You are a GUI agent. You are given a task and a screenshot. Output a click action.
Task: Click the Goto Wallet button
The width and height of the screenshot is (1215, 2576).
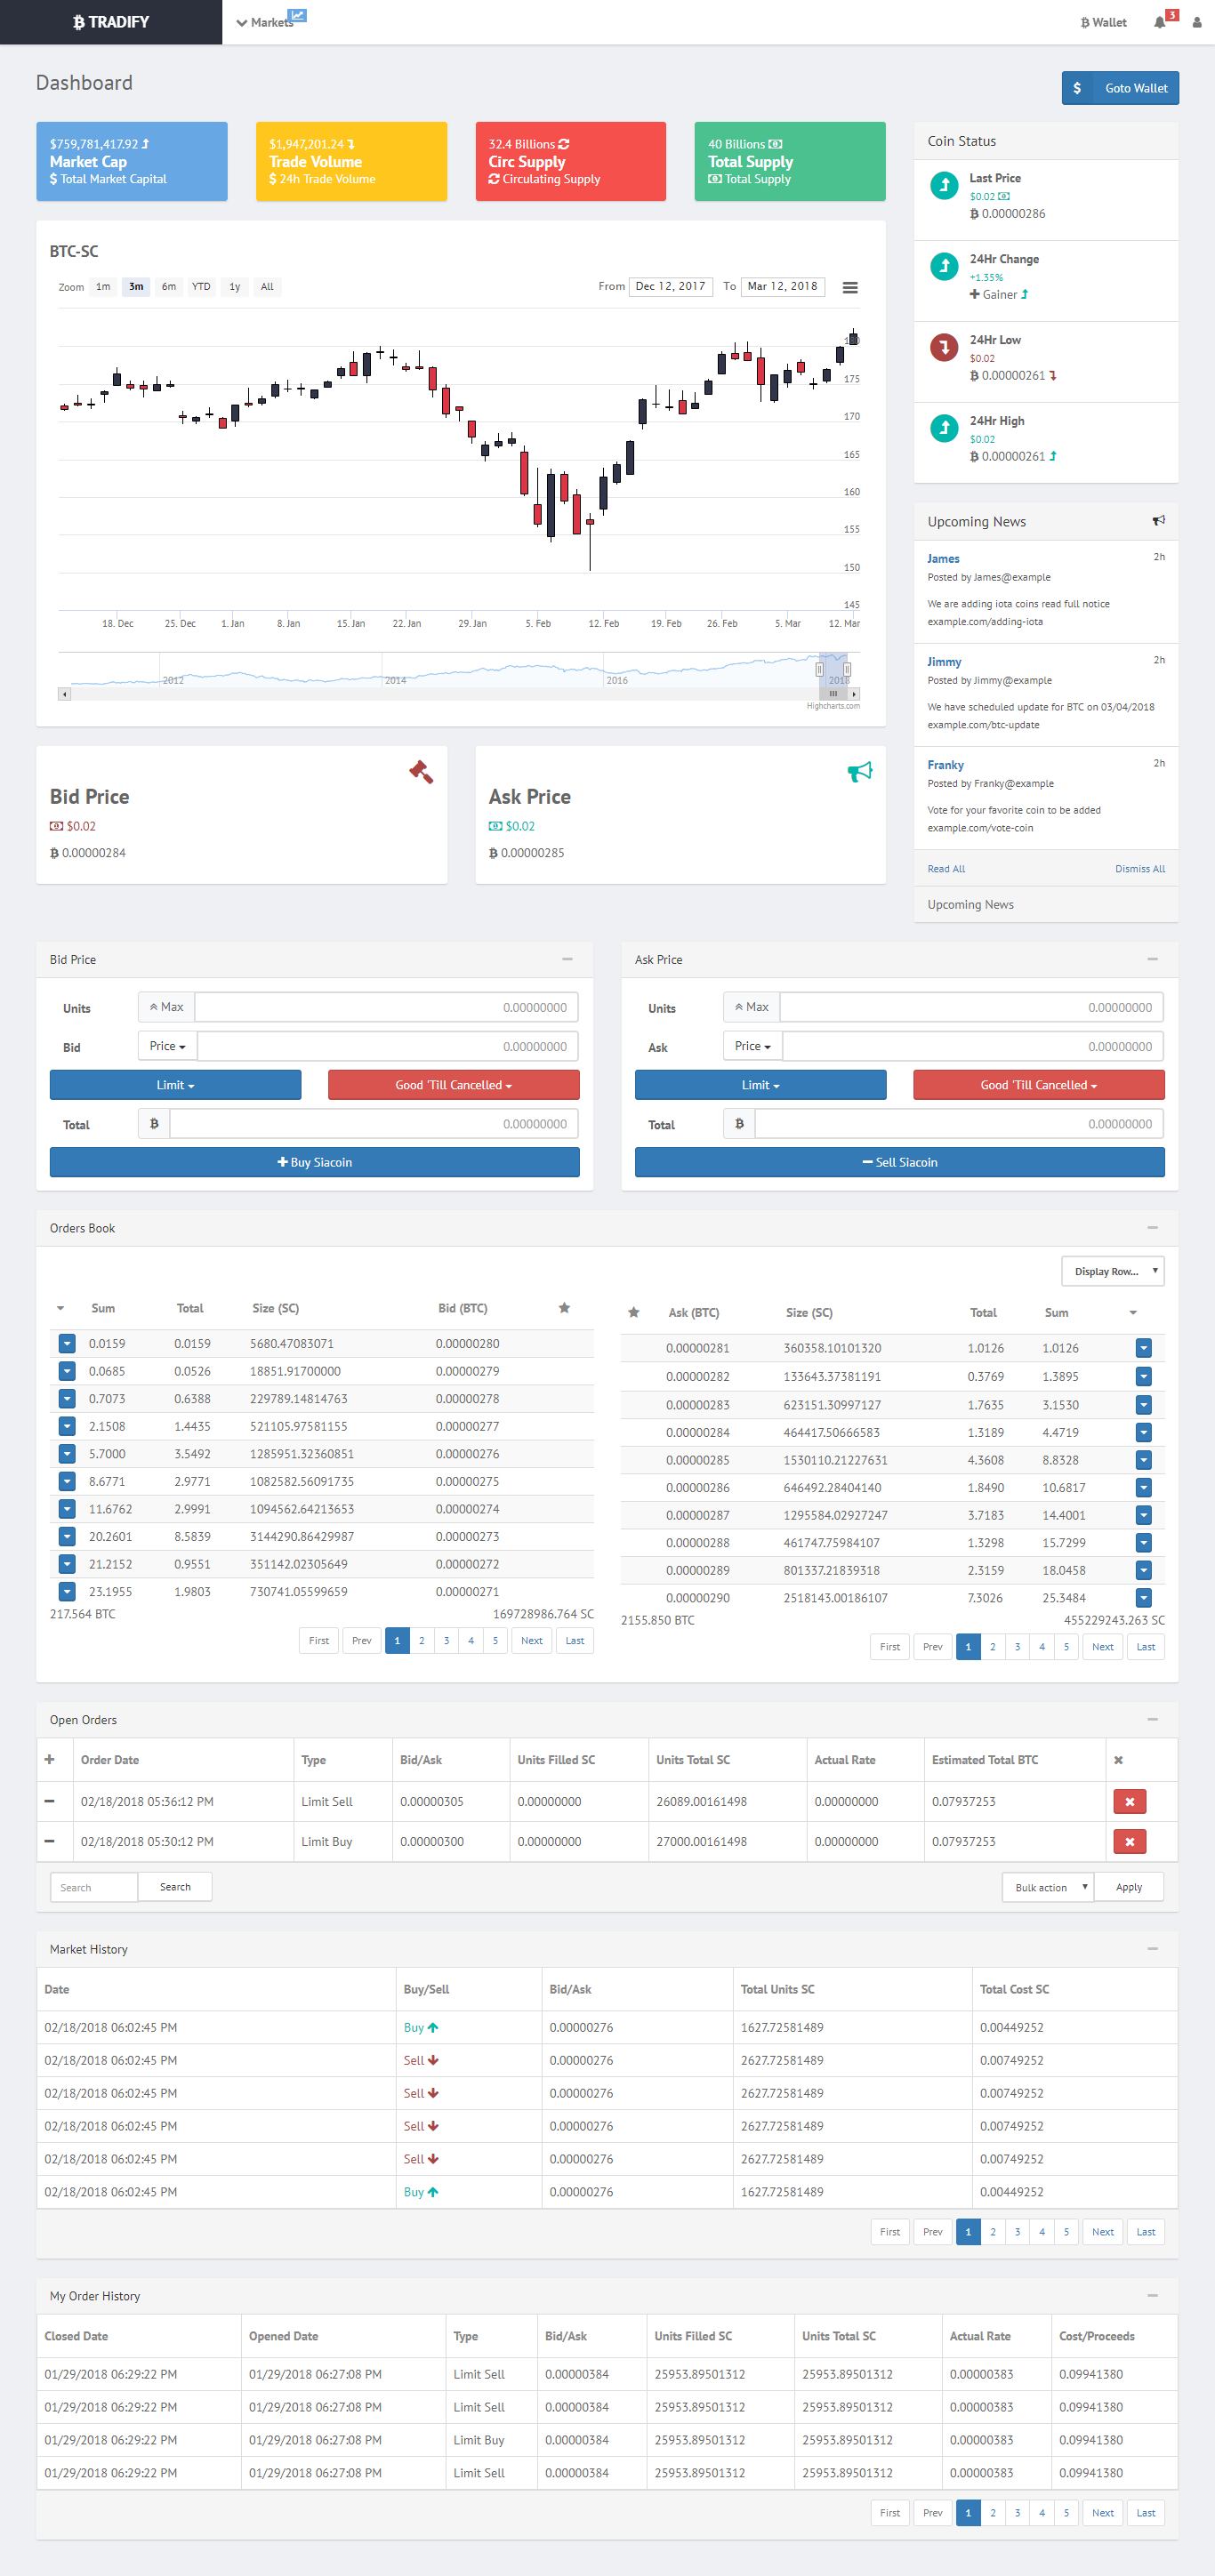tap(1121, 88)
